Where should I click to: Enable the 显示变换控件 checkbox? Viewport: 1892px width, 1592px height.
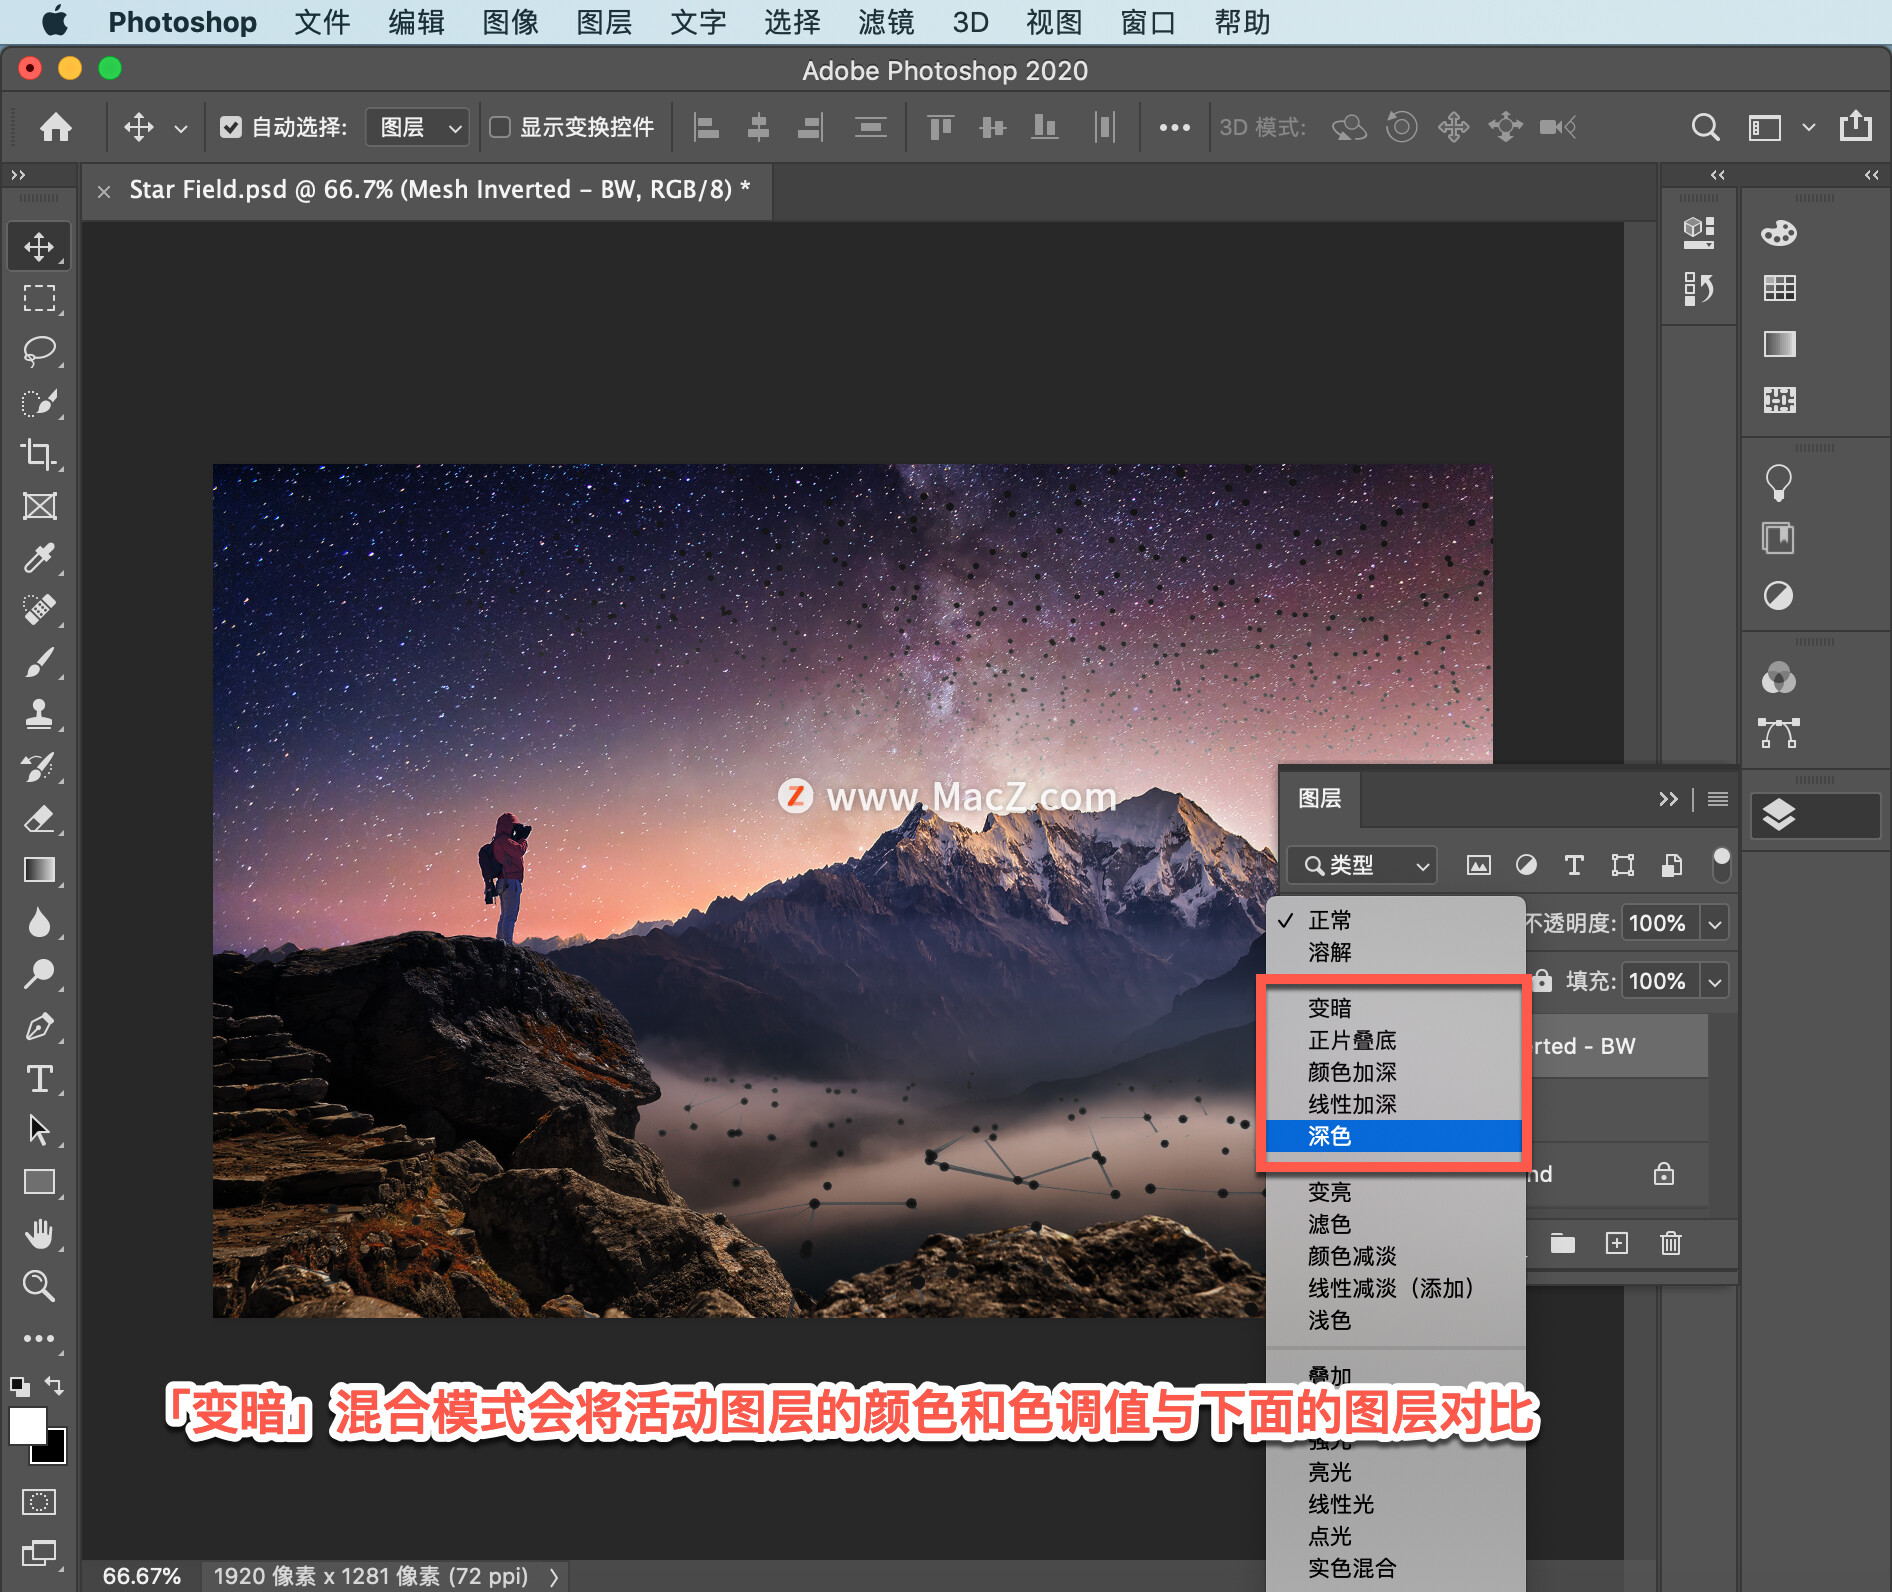click(500, 127)
